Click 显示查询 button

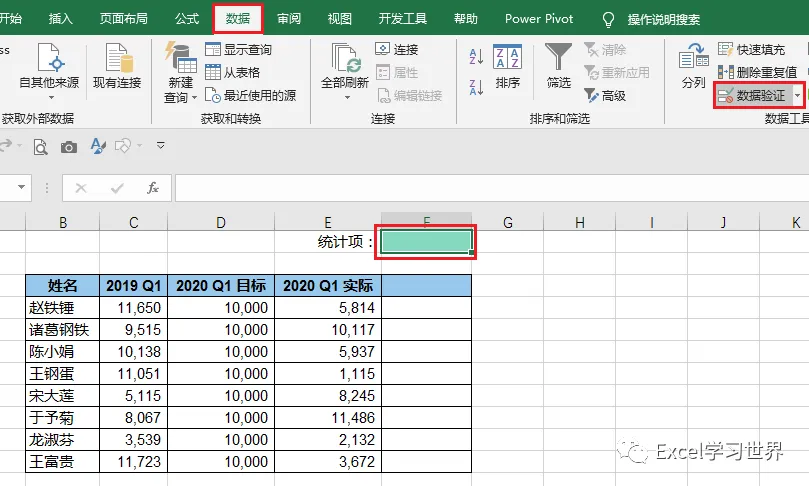click(238, 50)
